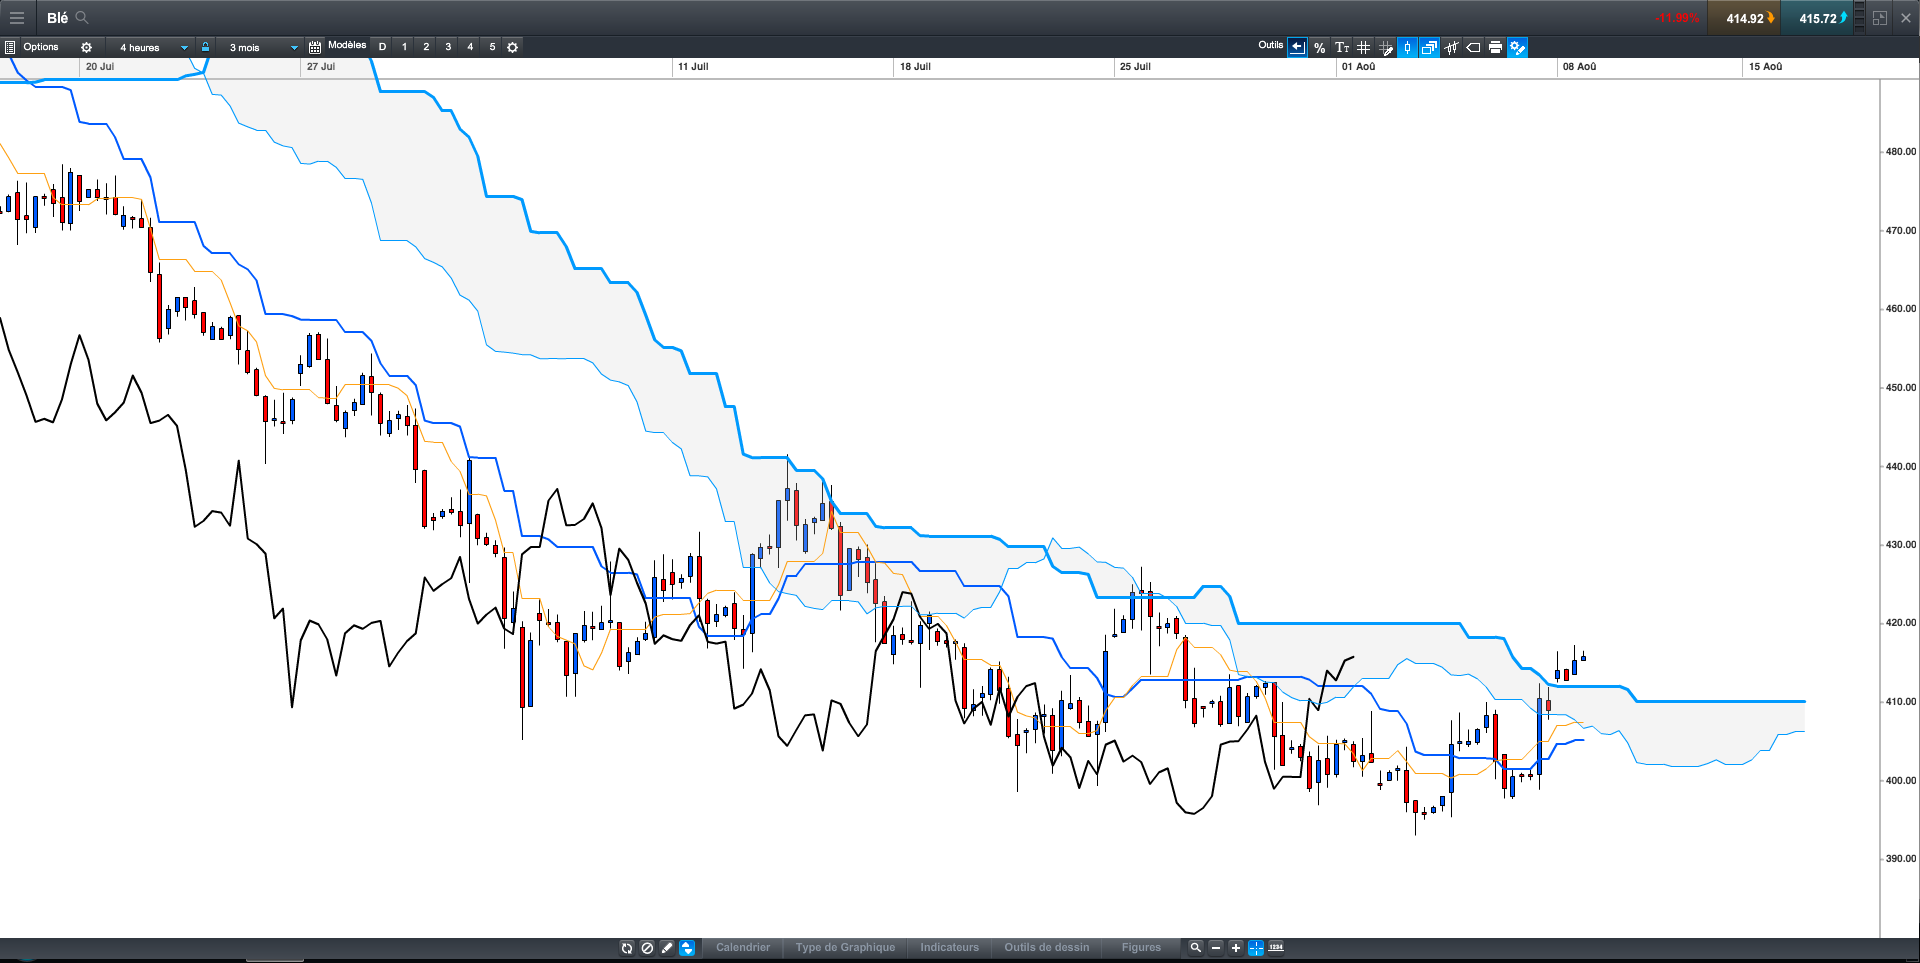Toggle the grid display
1920x963 pixels.
1364,47
